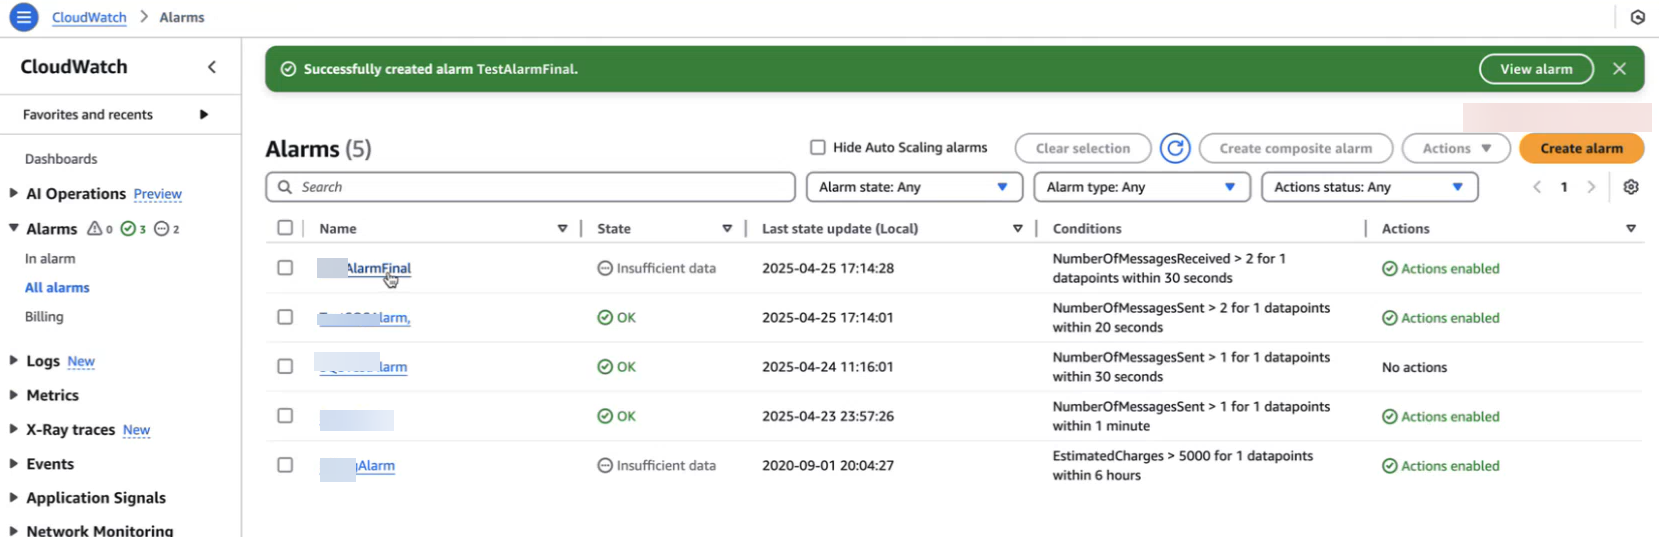Check the 2025-04-25 17:14:01 row checkbox
The width and height of the screenshot is (1659, 537).
point(285,317)
